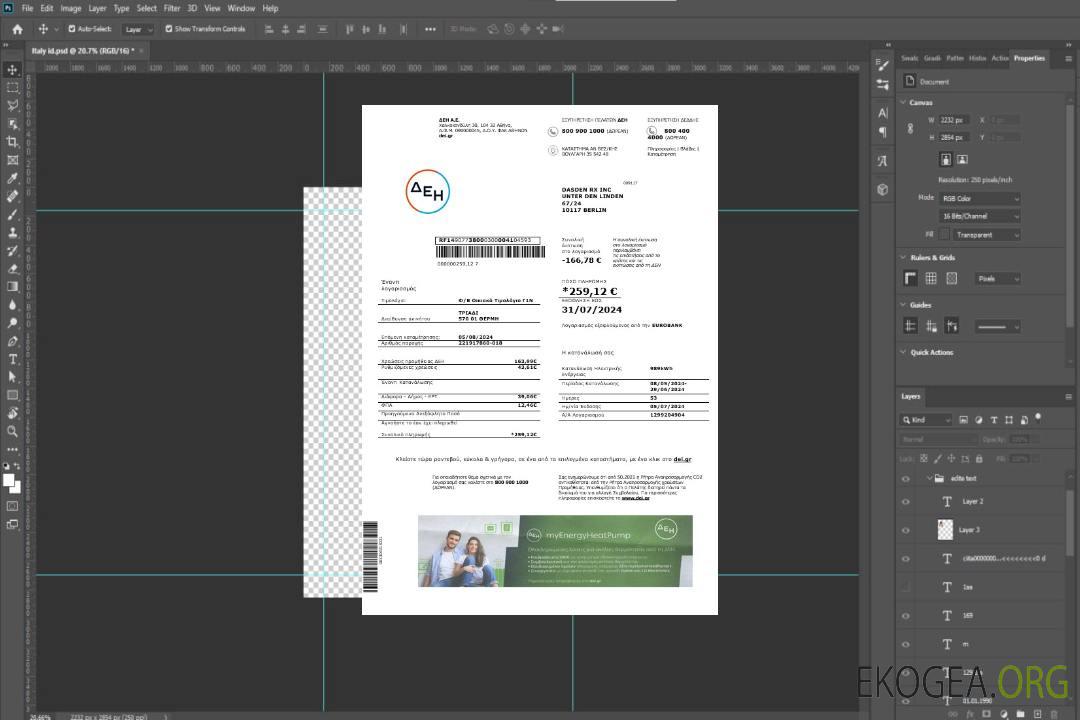Select the Healing Brush tool
The image size is (1080, 720).
(x=12, y=196)
